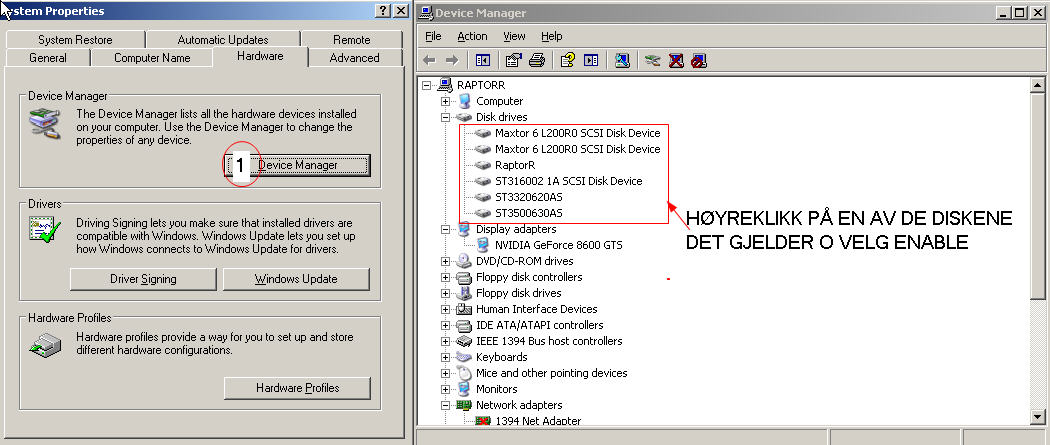Click the NVIDIA GeForce 8600 GTS adapter icon
Screen dimensions: 1050x445
483,245
